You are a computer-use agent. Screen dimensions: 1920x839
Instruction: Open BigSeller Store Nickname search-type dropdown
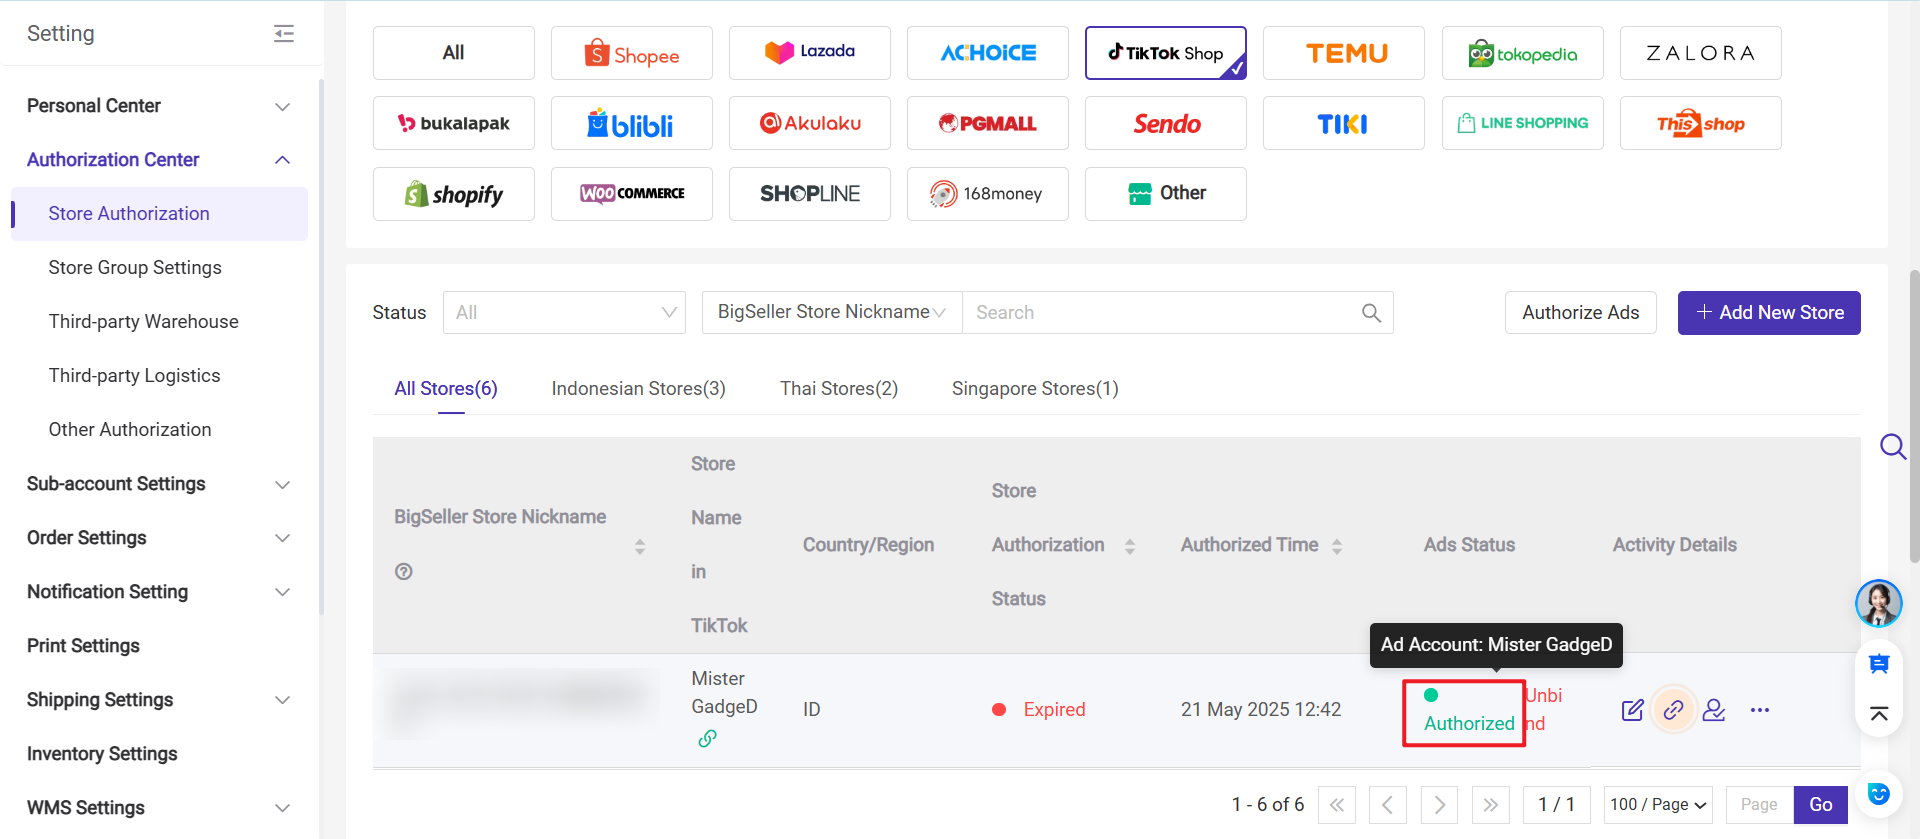[x=832, y=313]
